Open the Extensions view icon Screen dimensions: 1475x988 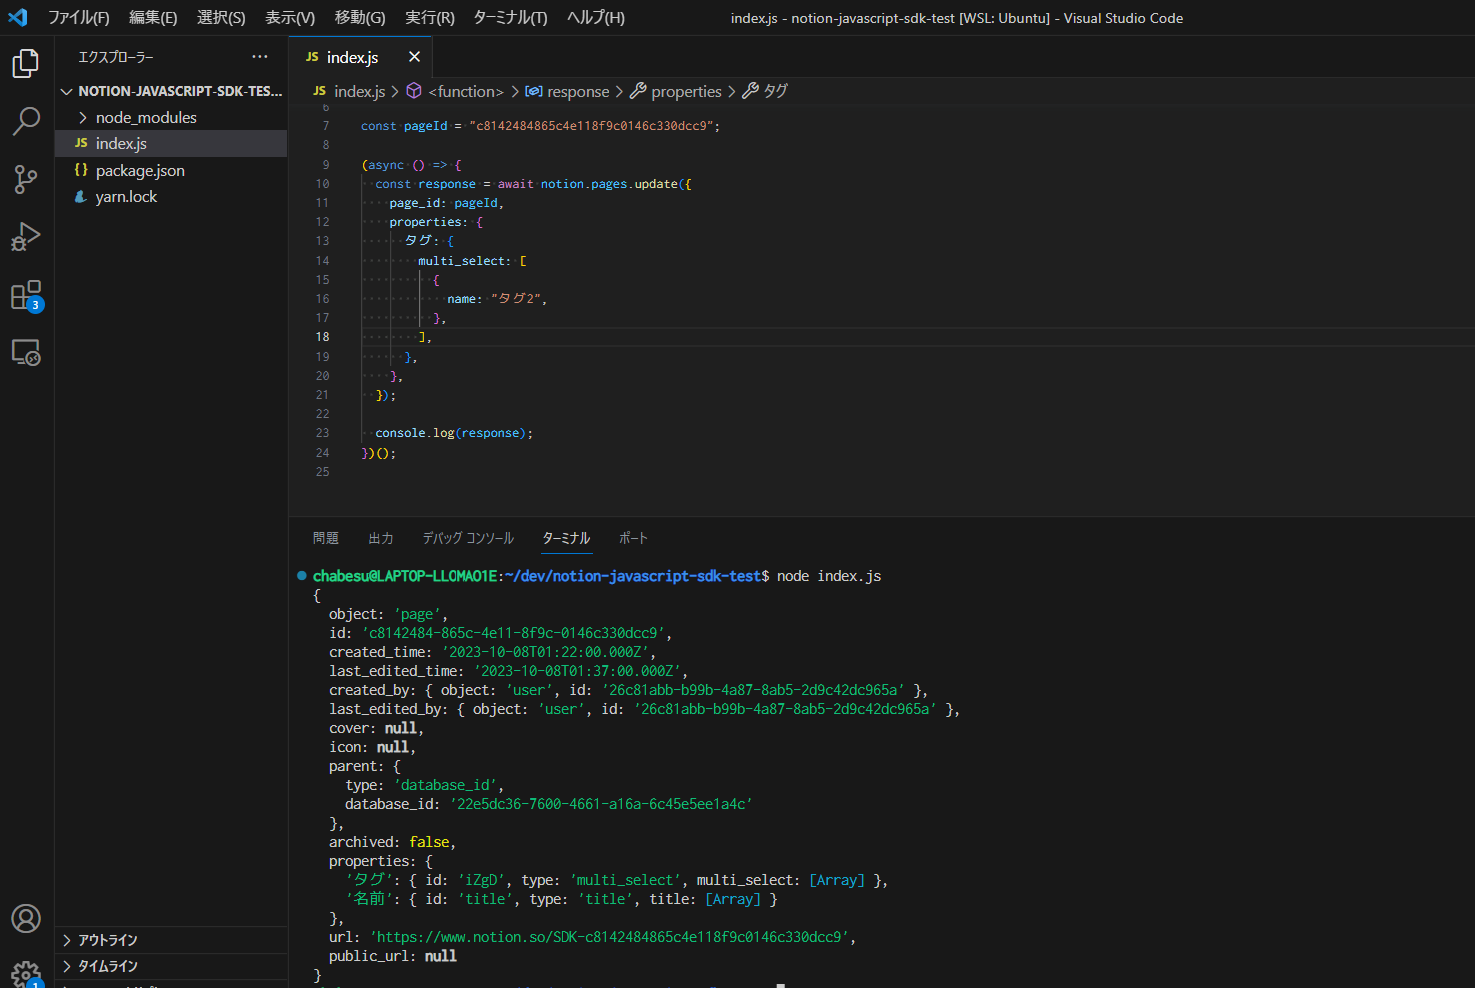[x=26, y=295]
